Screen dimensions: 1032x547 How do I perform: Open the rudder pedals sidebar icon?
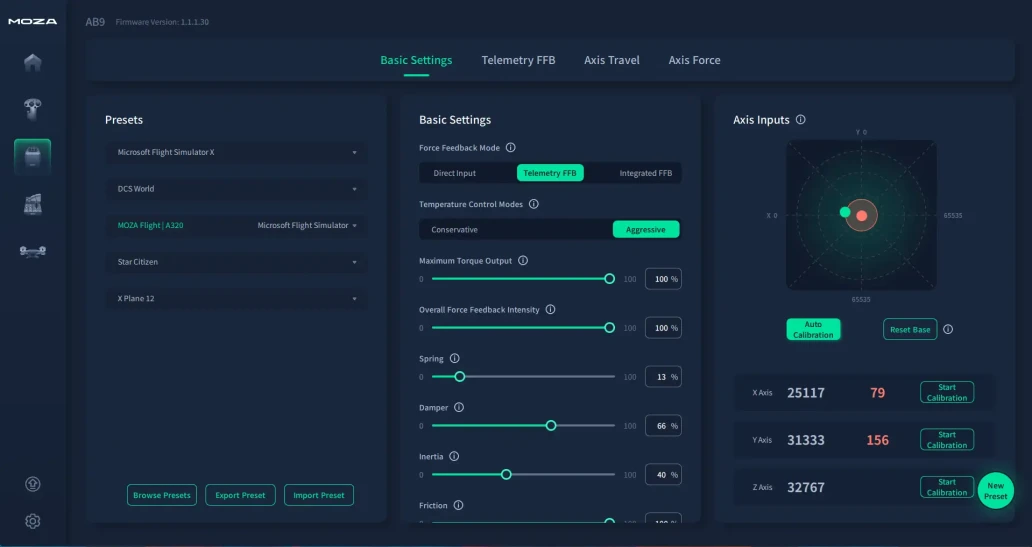tap(32, 251)
